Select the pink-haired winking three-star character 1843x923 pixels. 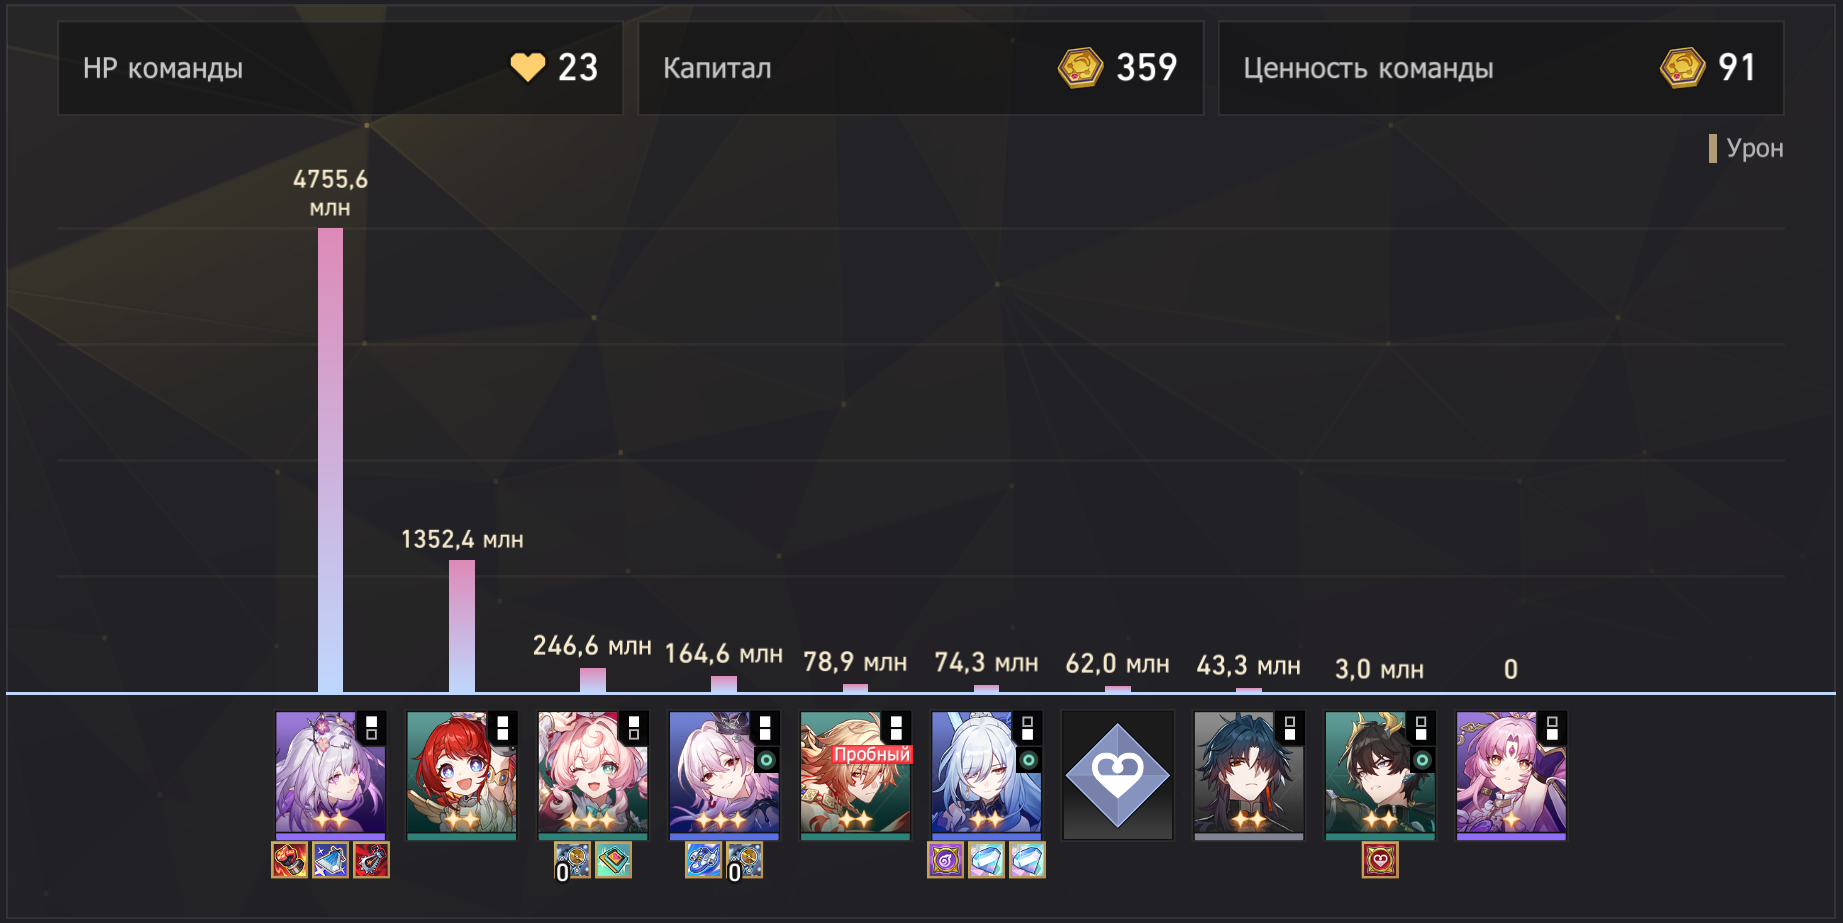coord(592,775)
